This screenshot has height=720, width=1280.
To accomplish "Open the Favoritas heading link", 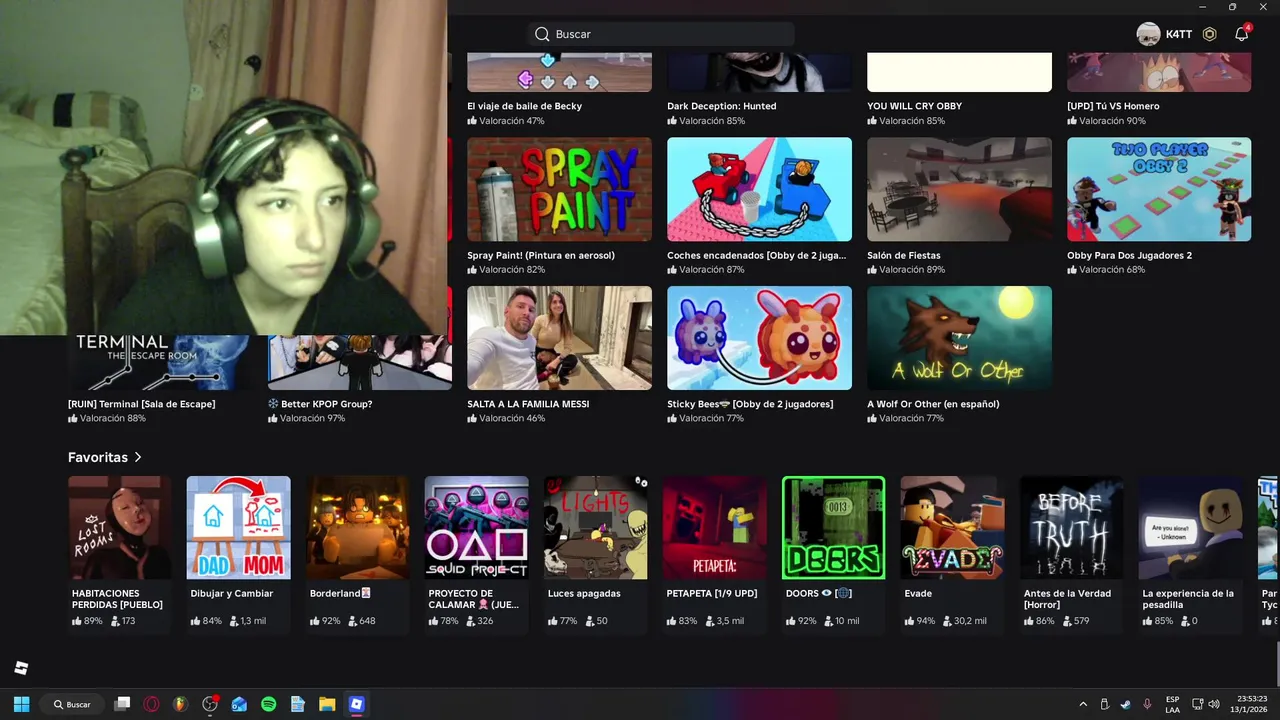I will (98, 457).
